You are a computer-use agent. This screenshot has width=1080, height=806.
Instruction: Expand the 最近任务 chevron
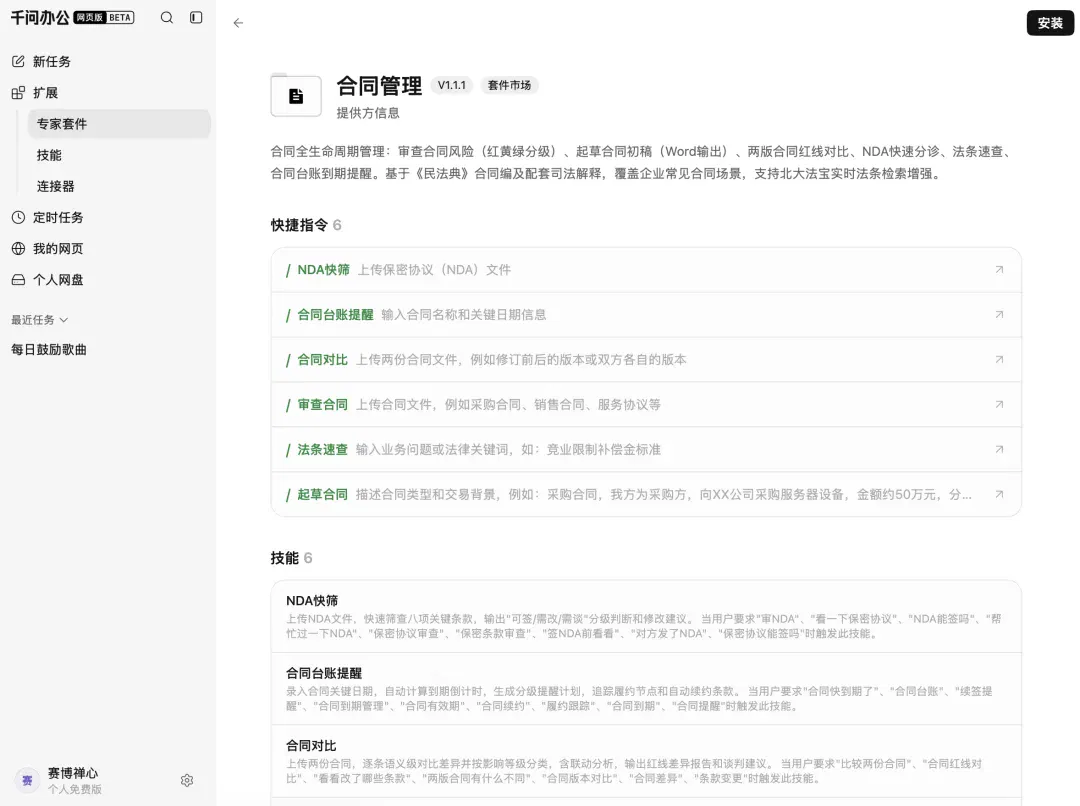[64, 320]
